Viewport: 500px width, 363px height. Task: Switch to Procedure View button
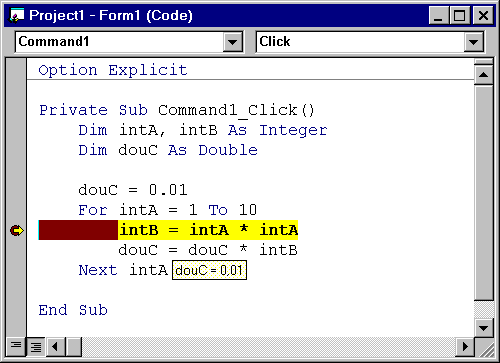(x=15, y=346)
